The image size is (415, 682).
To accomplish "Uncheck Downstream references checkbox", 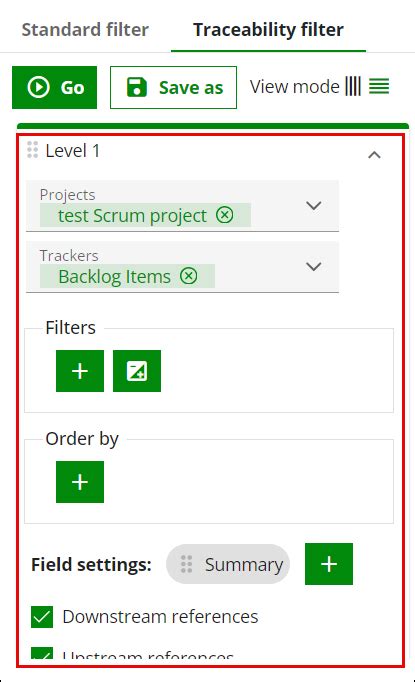I will pos(42,617).
